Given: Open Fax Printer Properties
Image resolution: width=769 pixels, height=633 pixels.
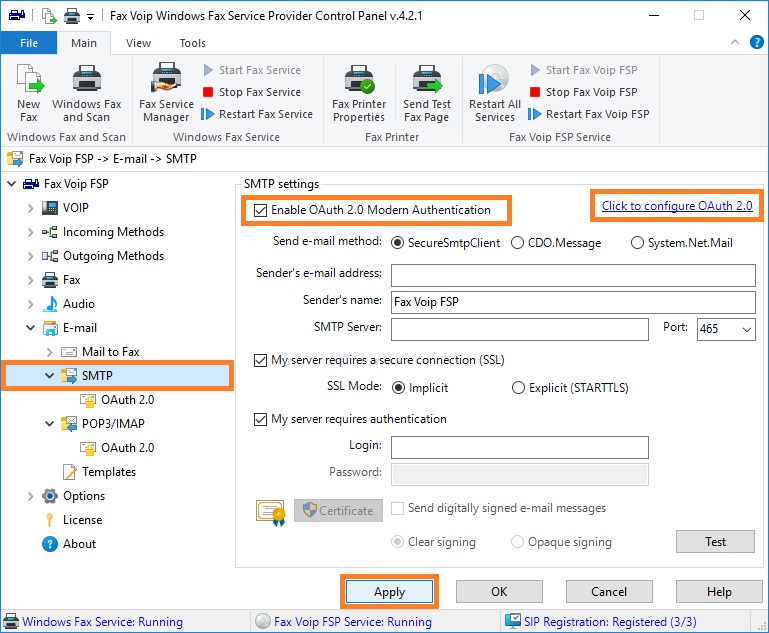Looking at the screenshot, I should coord(359,93).
